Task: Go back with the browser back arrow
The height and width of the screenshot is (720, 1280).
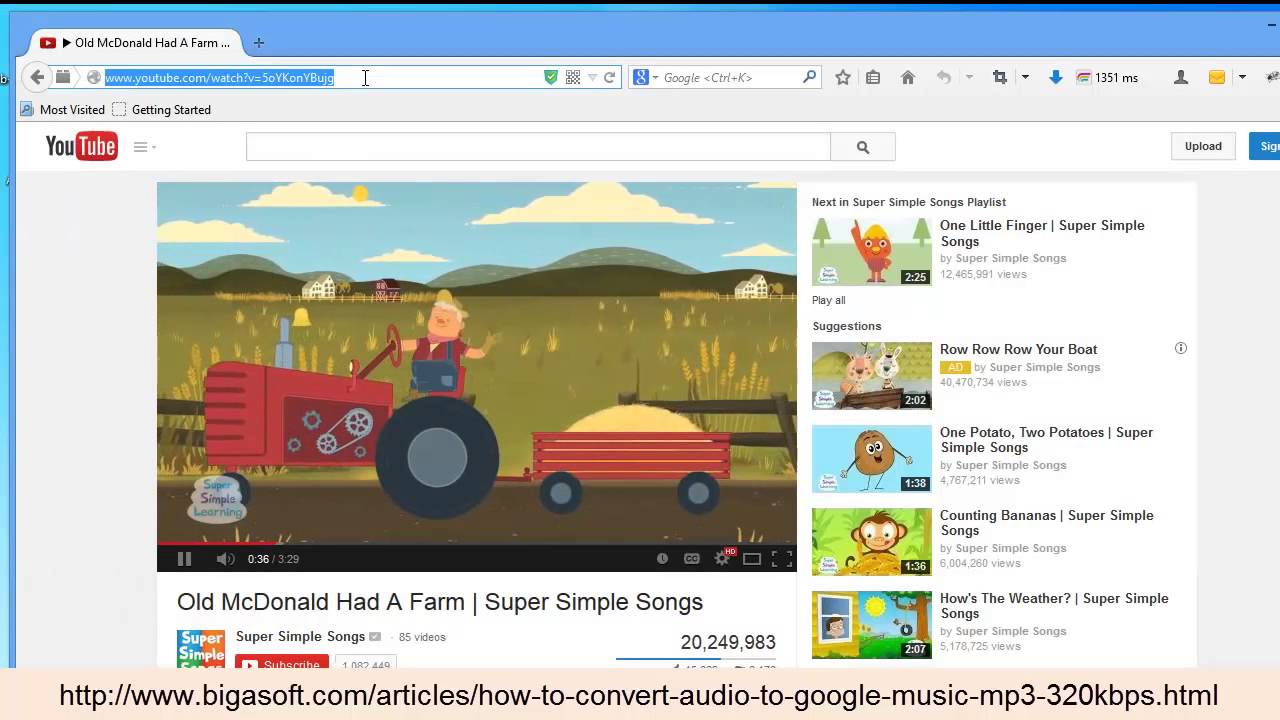Action: [x=37, y=77]
